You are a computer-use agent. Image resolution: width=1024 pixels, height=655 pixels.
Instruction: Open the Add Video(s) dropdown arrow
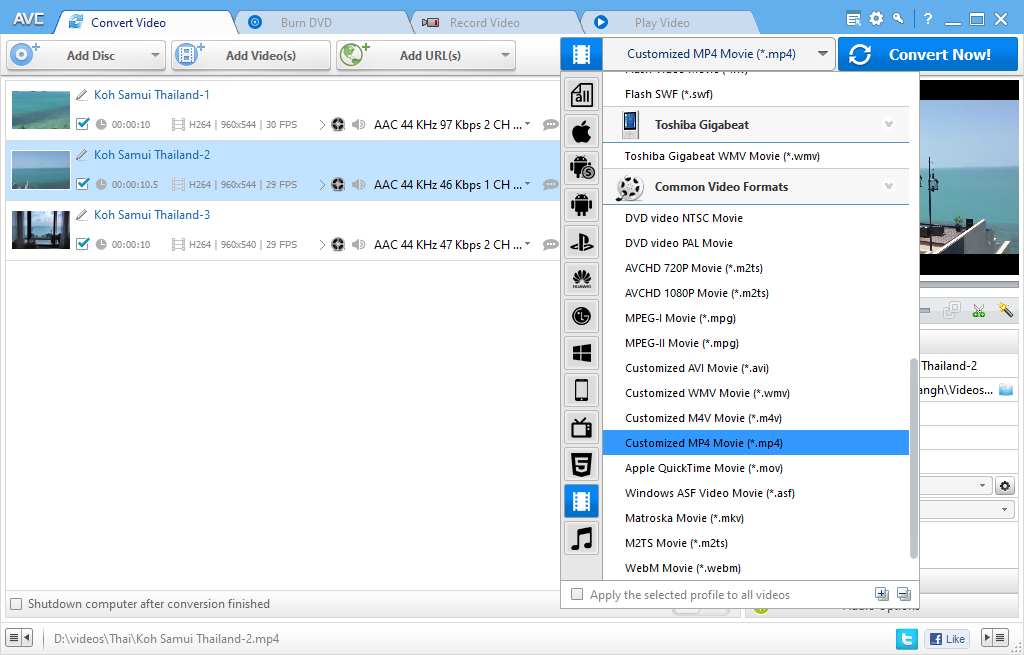tap(319, 55)
